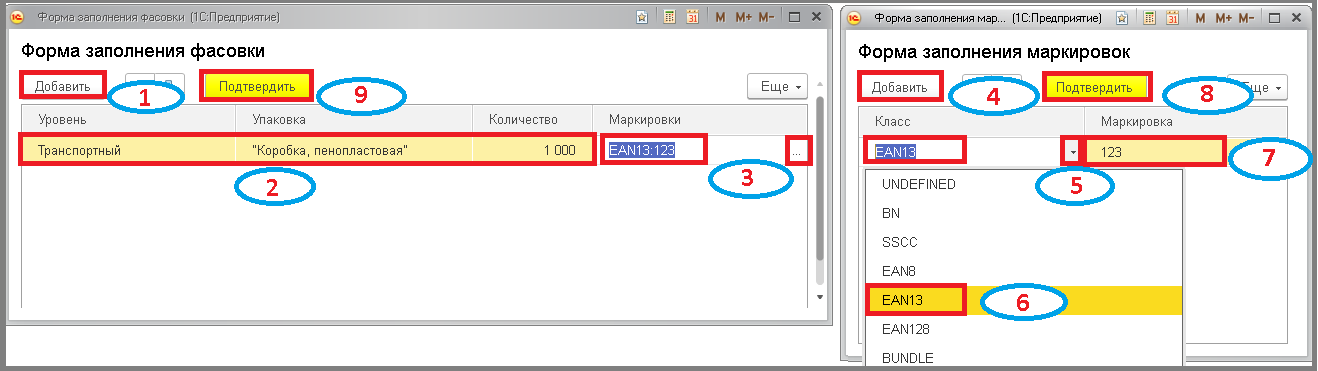Expand the Класс dropdown arrow
Viewport: 1318px width, 371px height.
pos(1072,152)
